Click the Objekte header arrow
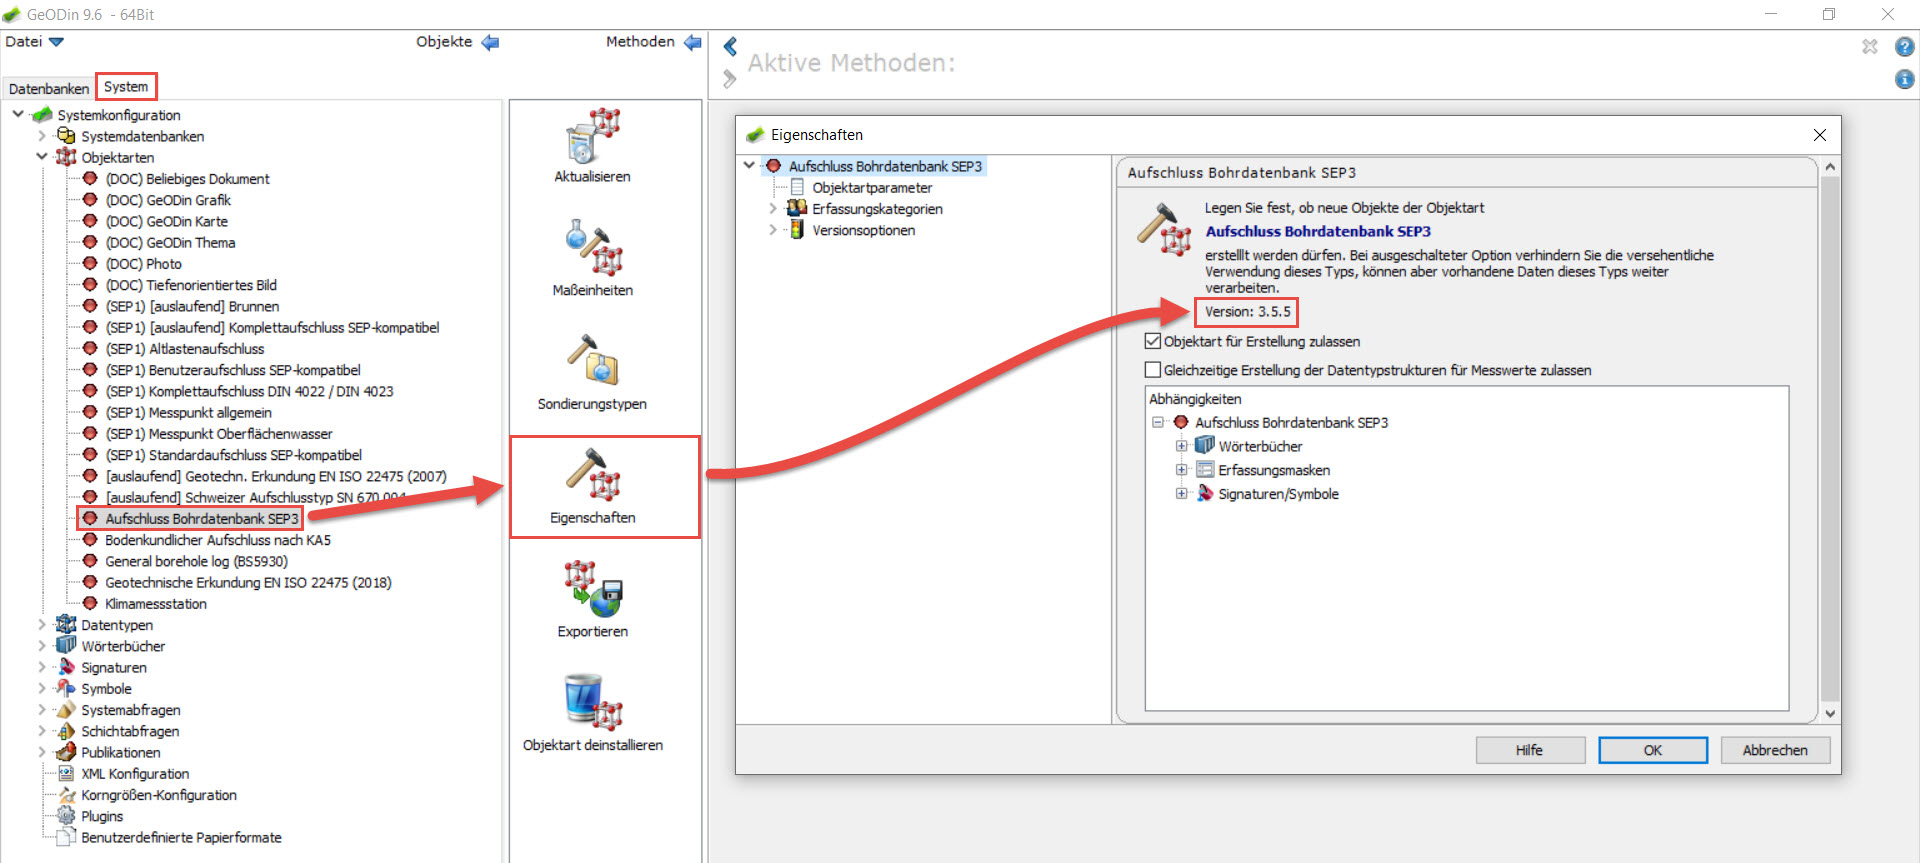This screenshot has height=863, width=1920. (490, 42)
